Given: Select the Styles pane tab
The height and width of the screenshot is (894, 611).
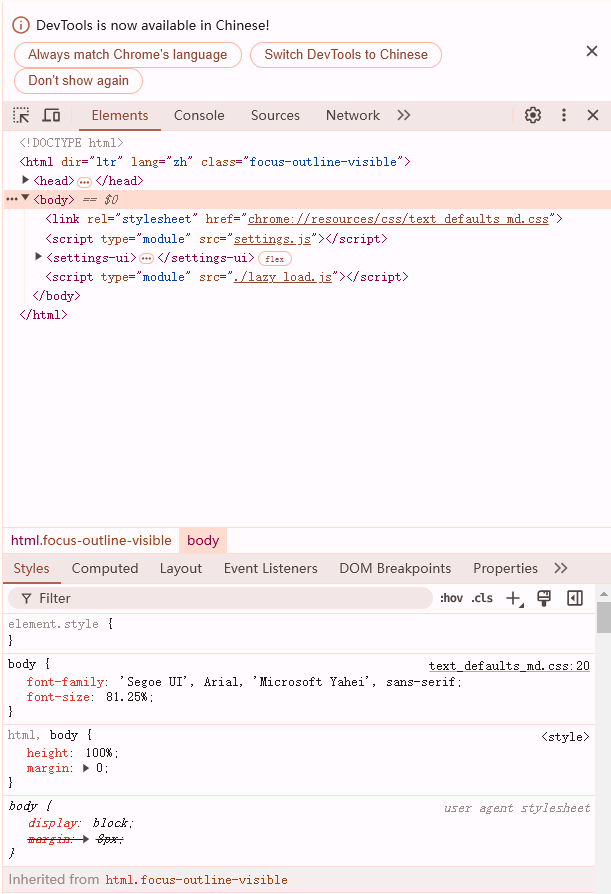Looking at the screenshot, I should [x=31, y=568].
